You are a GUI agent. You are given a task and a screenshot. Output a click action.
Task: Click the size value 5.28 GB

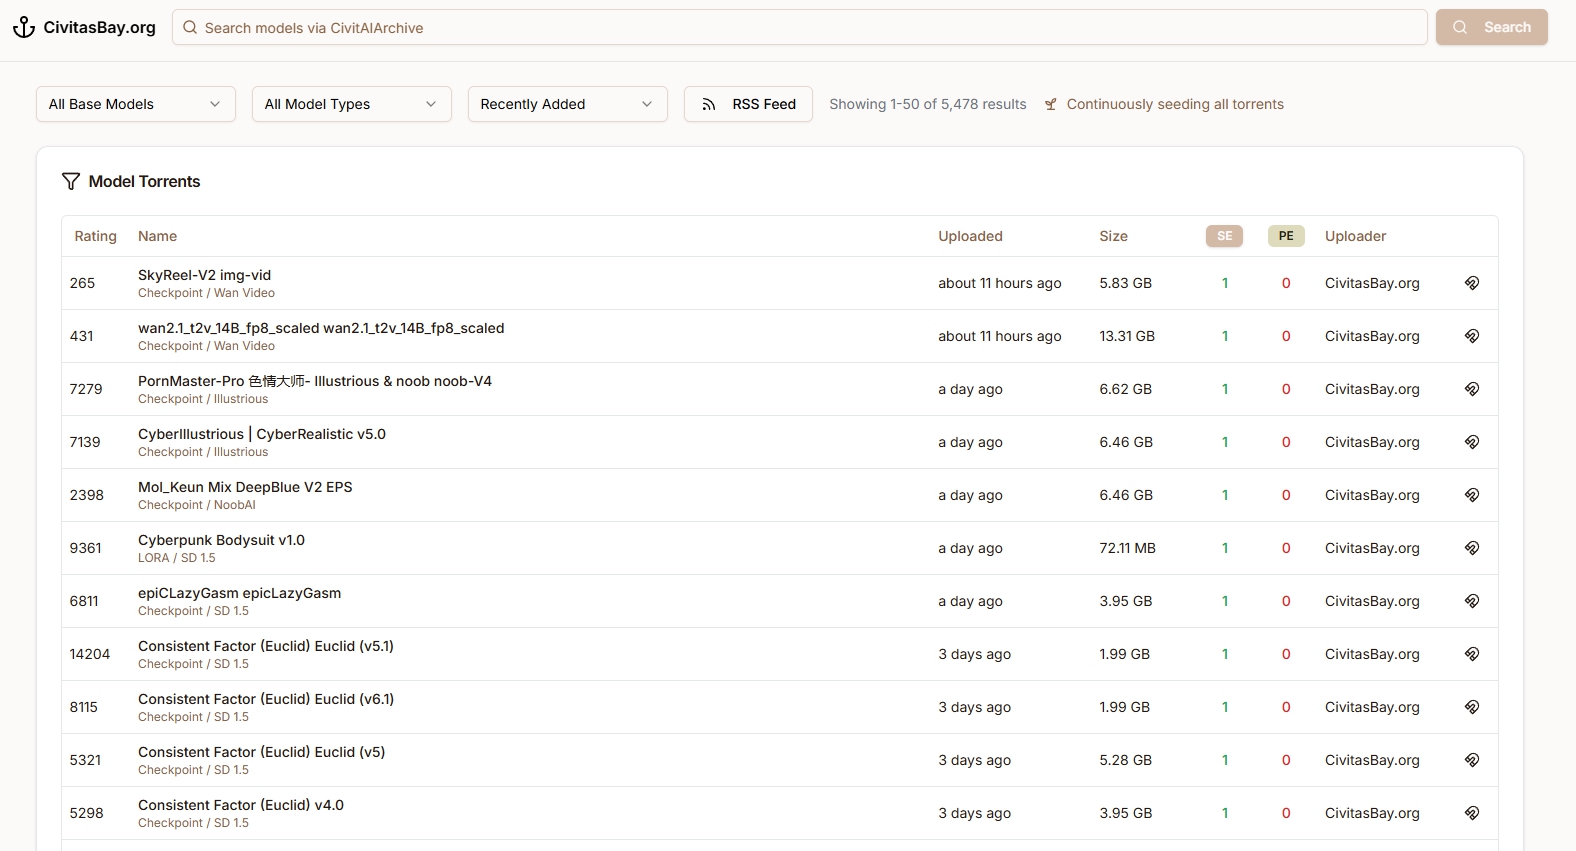click(1125, 760)
